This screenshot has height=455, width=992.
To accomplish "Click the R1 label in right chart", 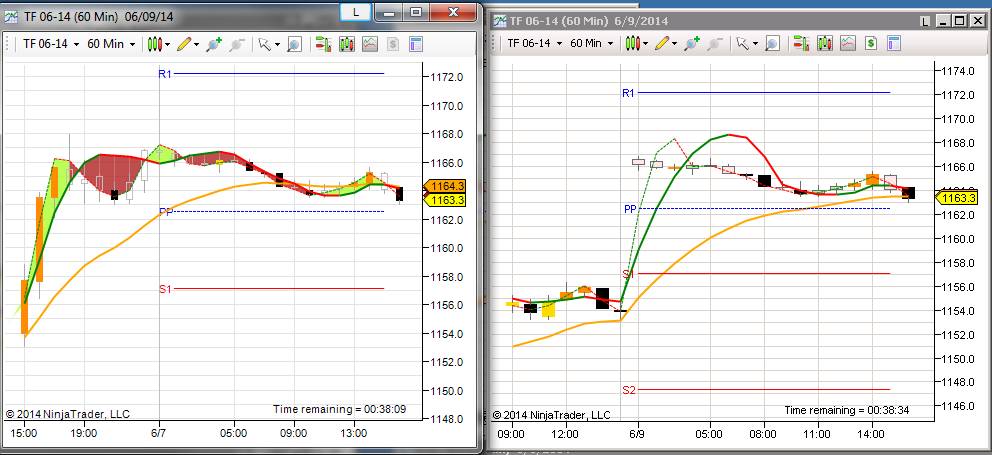I will (628, 93).
